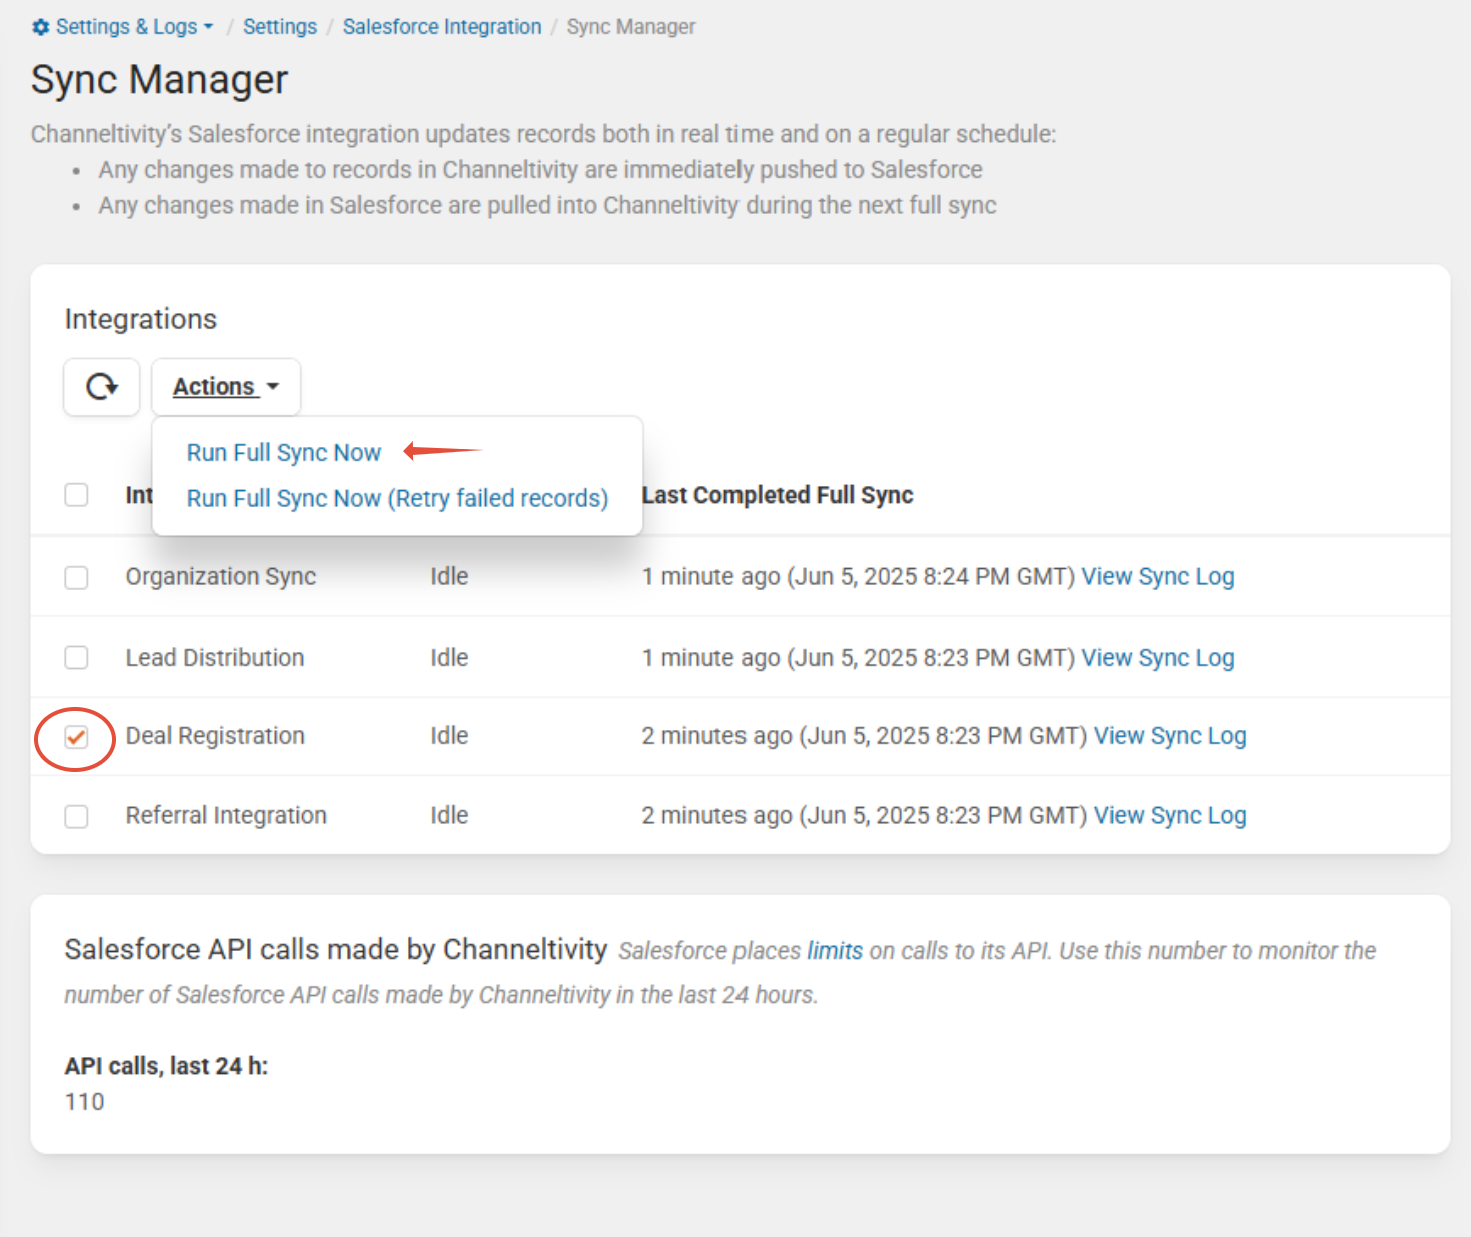
Task: Click the Settings & Logs gear icon
Action: [x=41, y=27]
